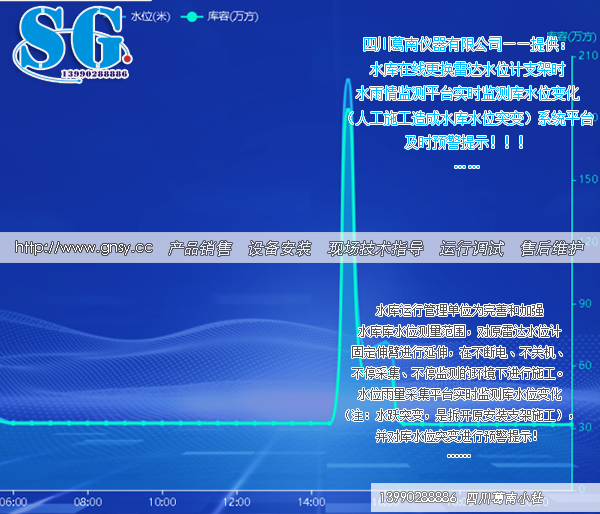Click the 08:00 time axis label

(88, 501)
